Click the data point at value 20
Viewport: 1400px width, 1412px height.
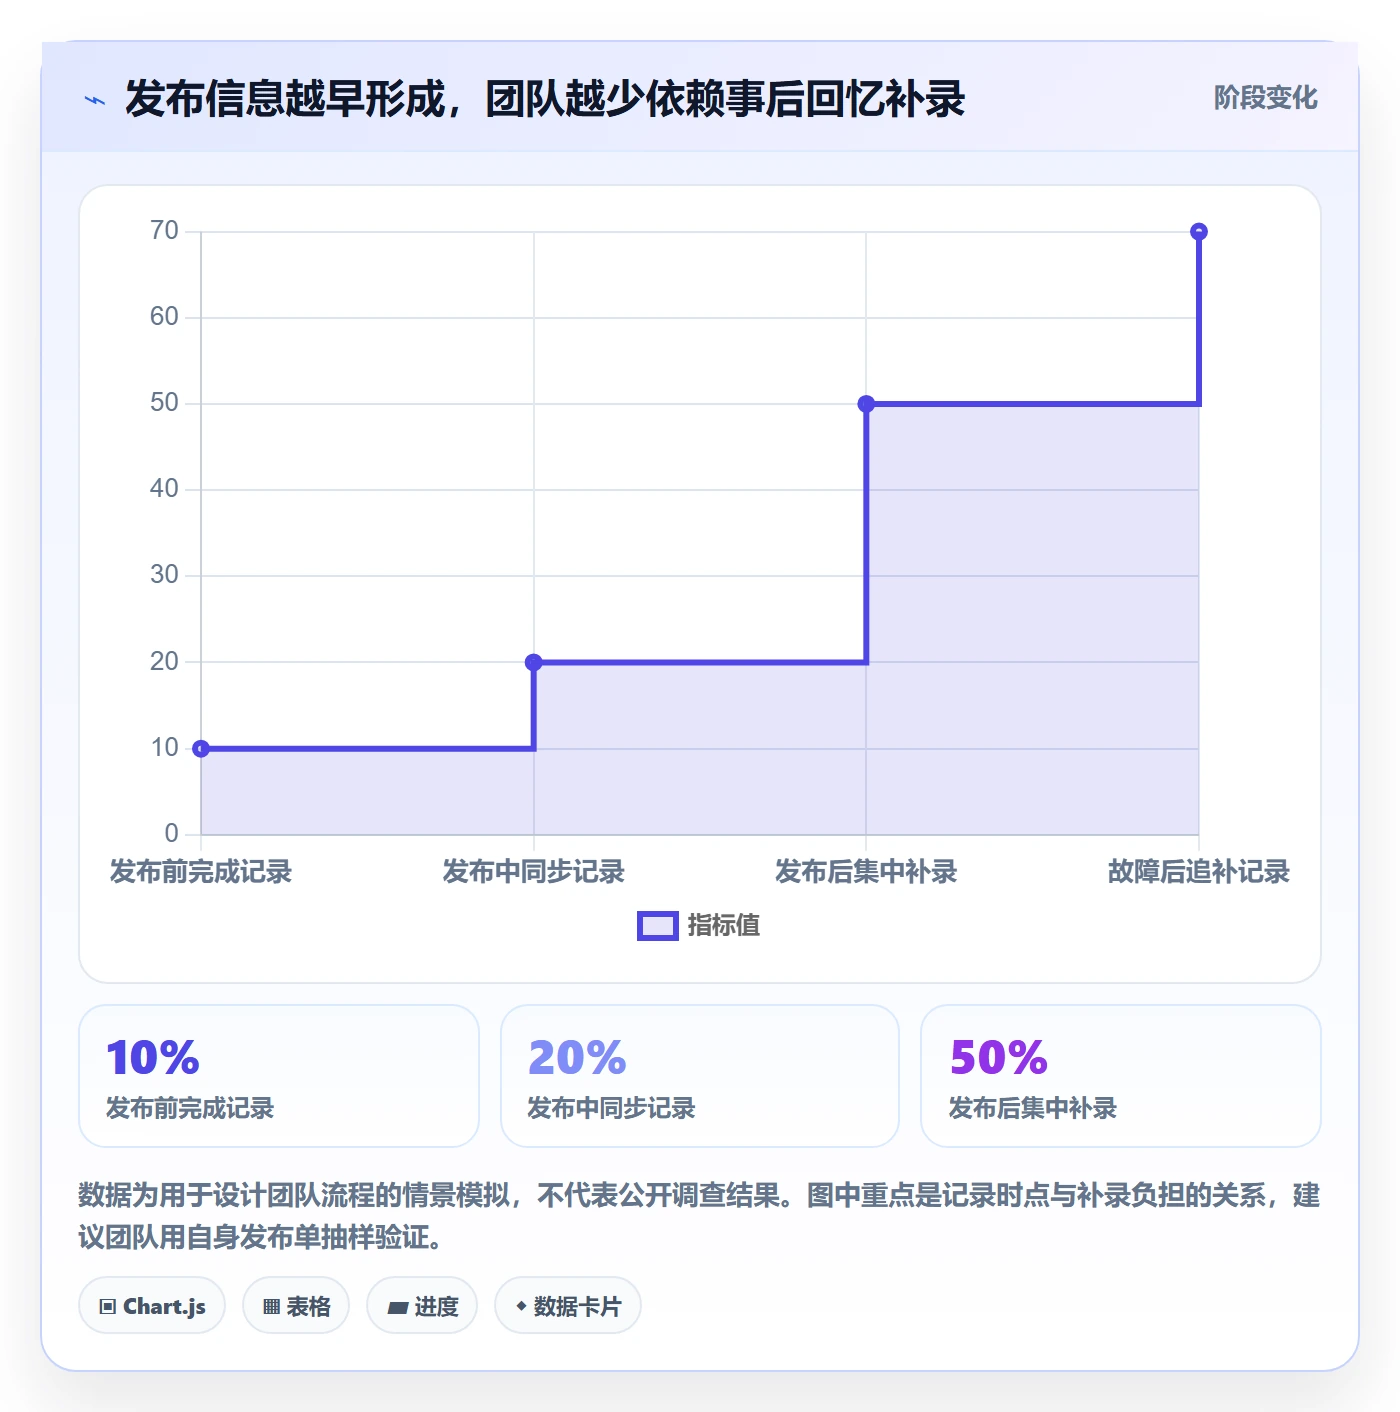tap(534, 662)
